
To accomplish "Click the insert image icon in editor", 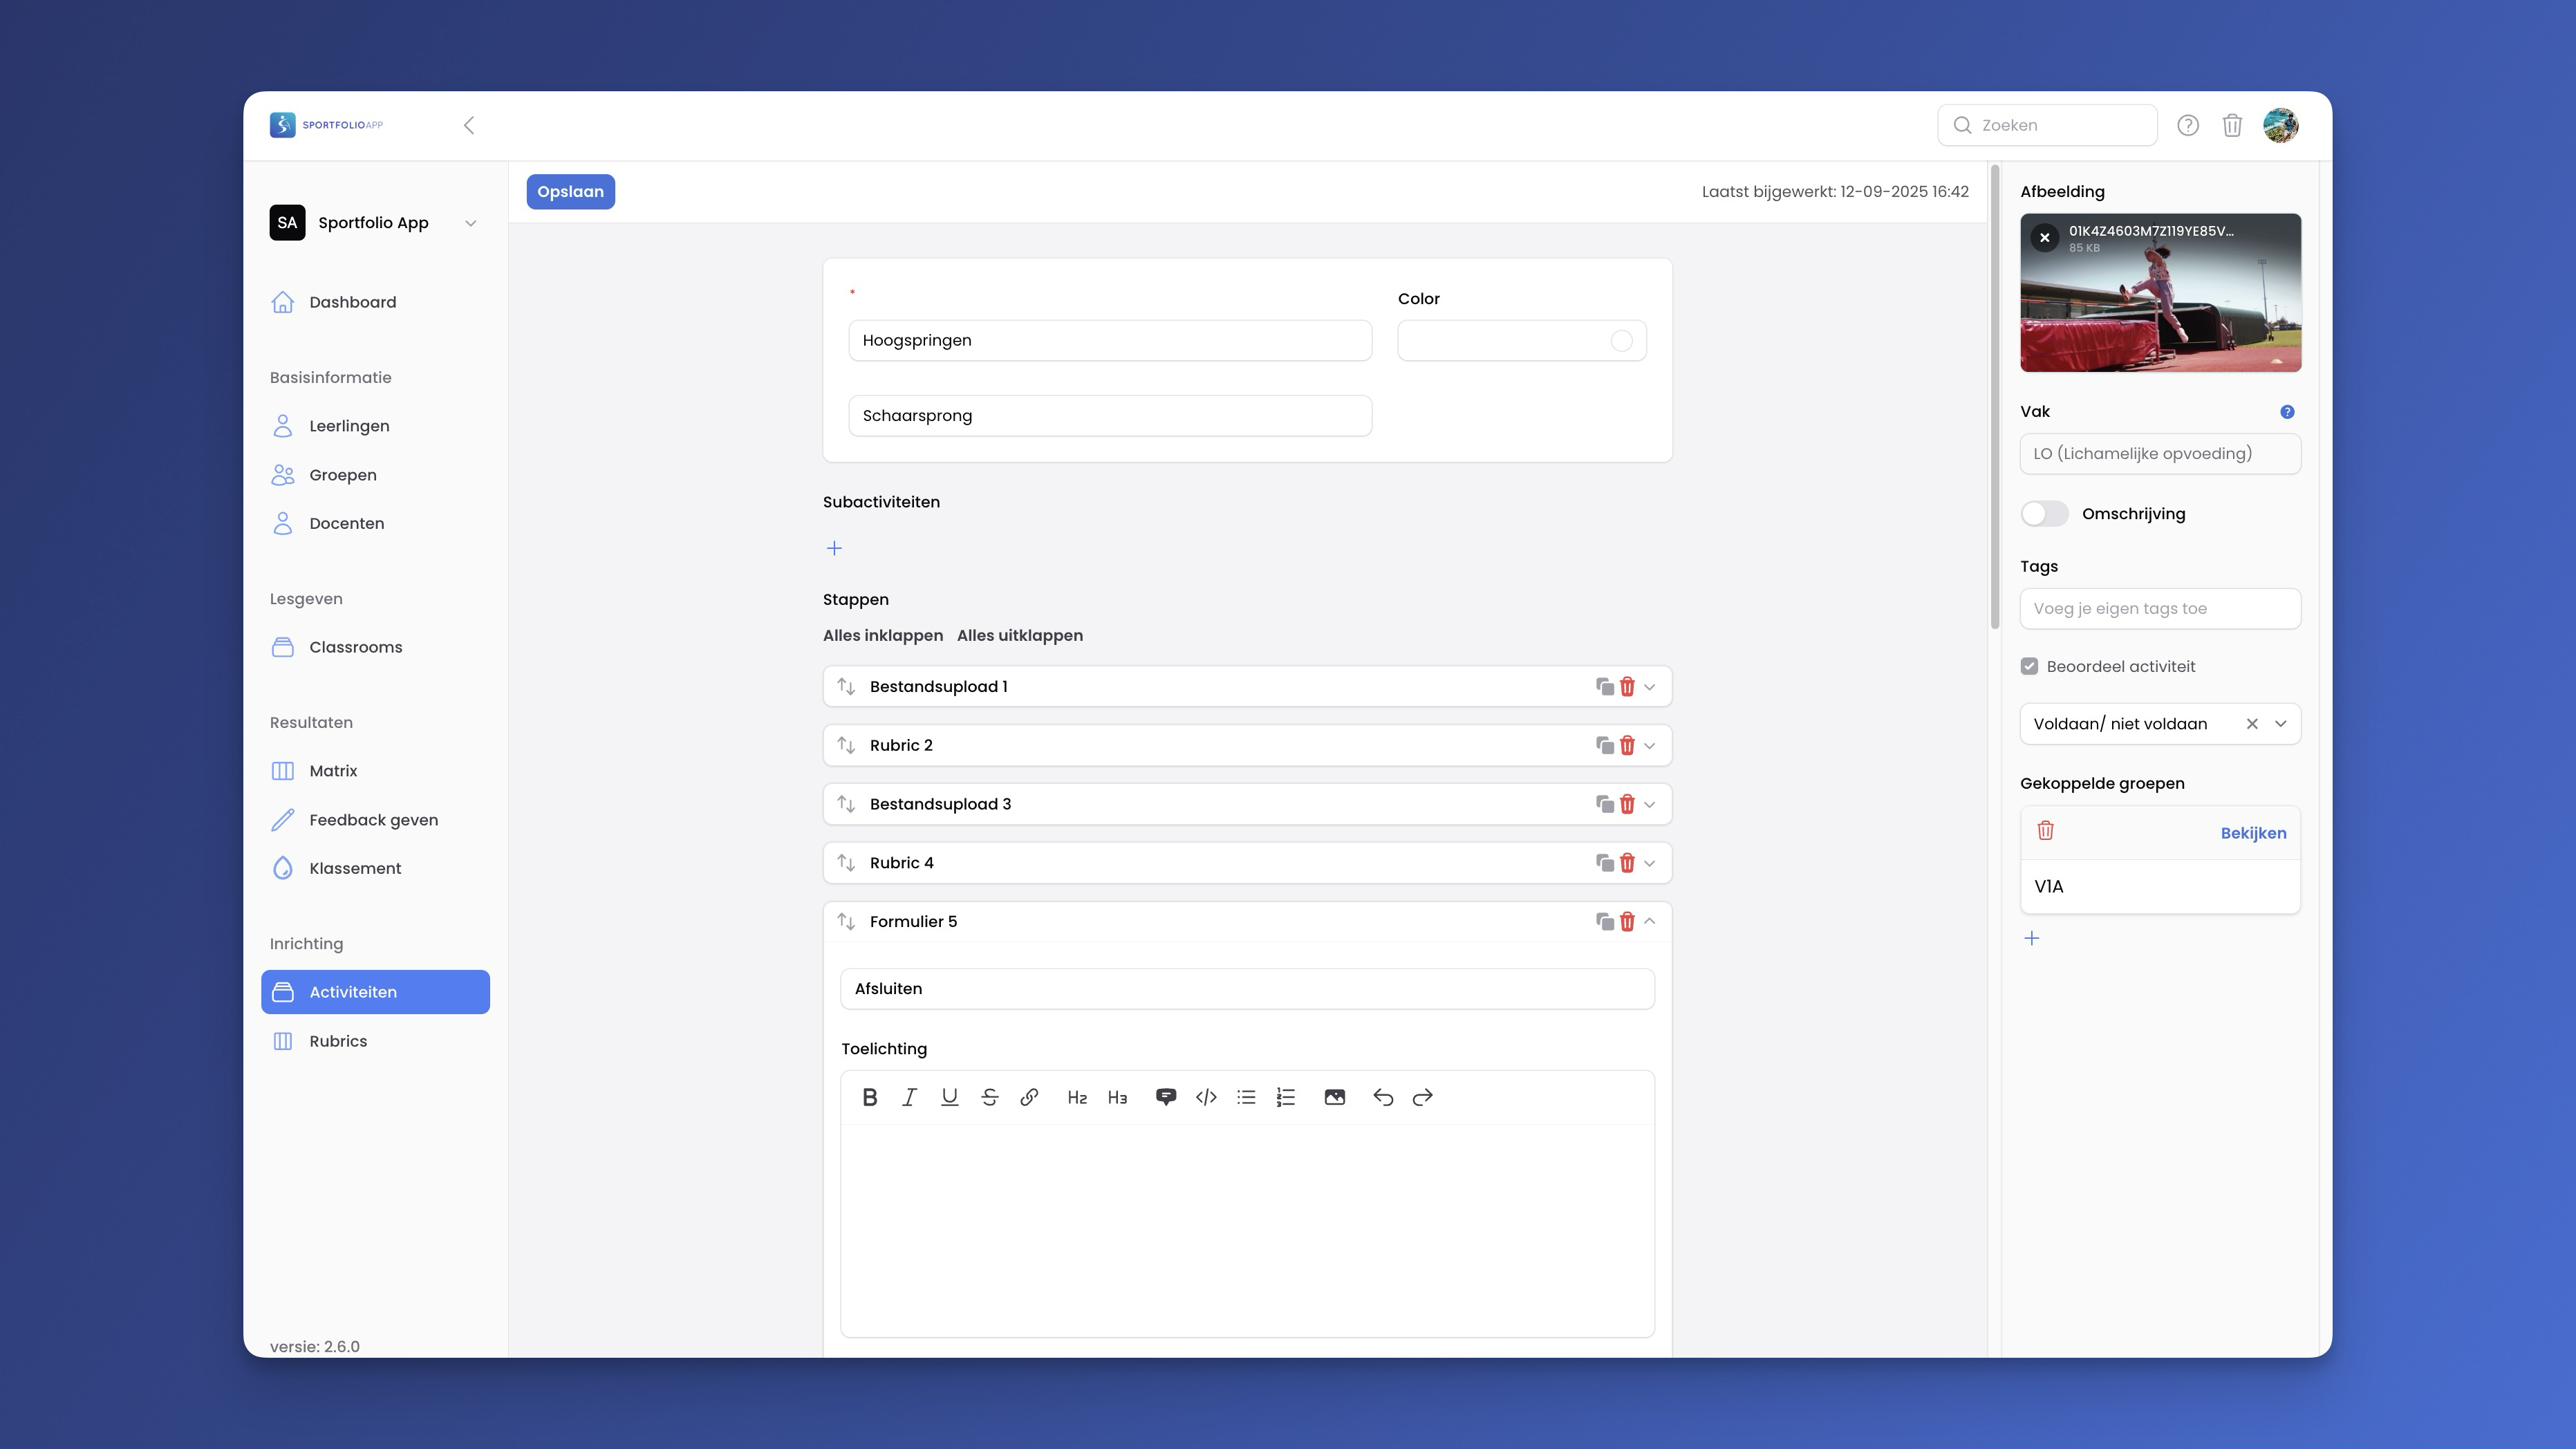I will tap(1334, 1097).
